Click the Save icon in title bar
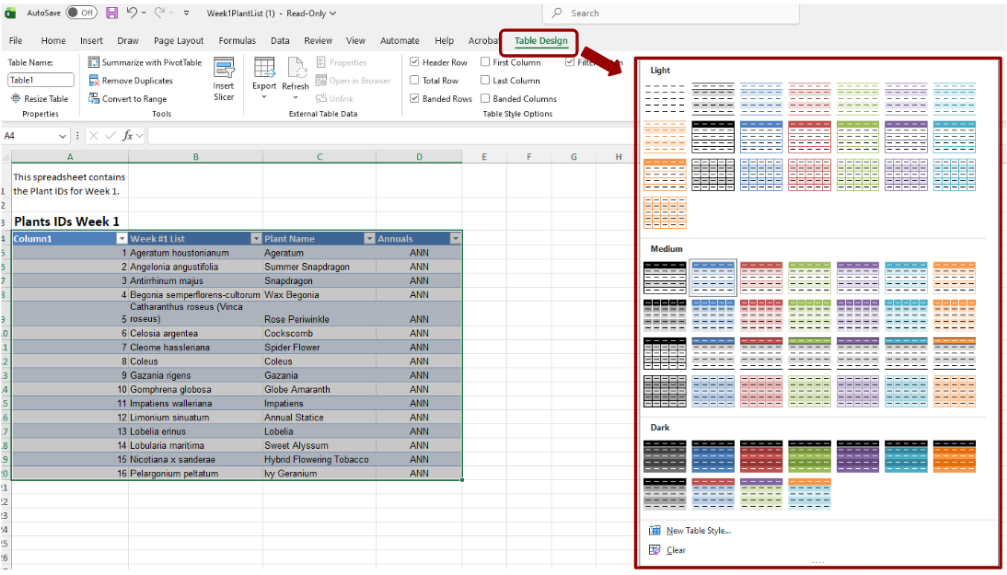 click(x=112, y=13)
